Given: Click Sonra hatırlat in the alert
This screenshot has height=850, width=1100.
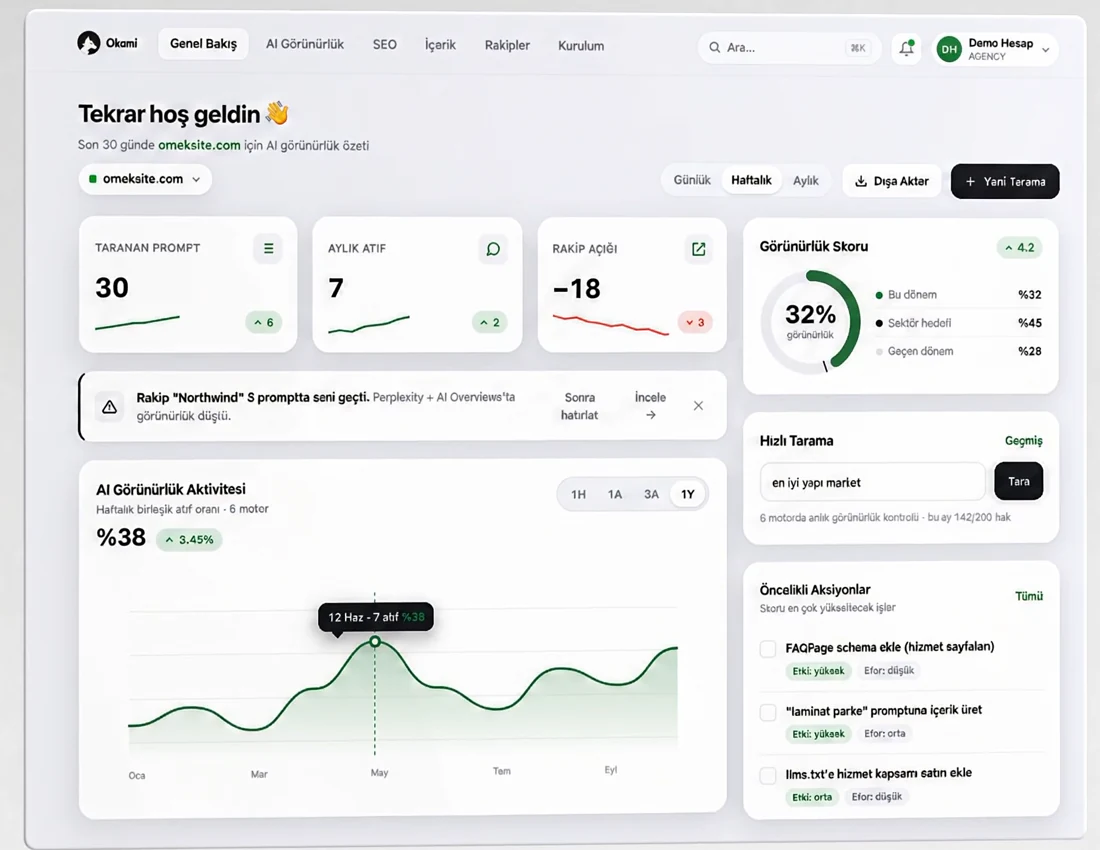Looking at the screenshot, I should click(579, 406).
